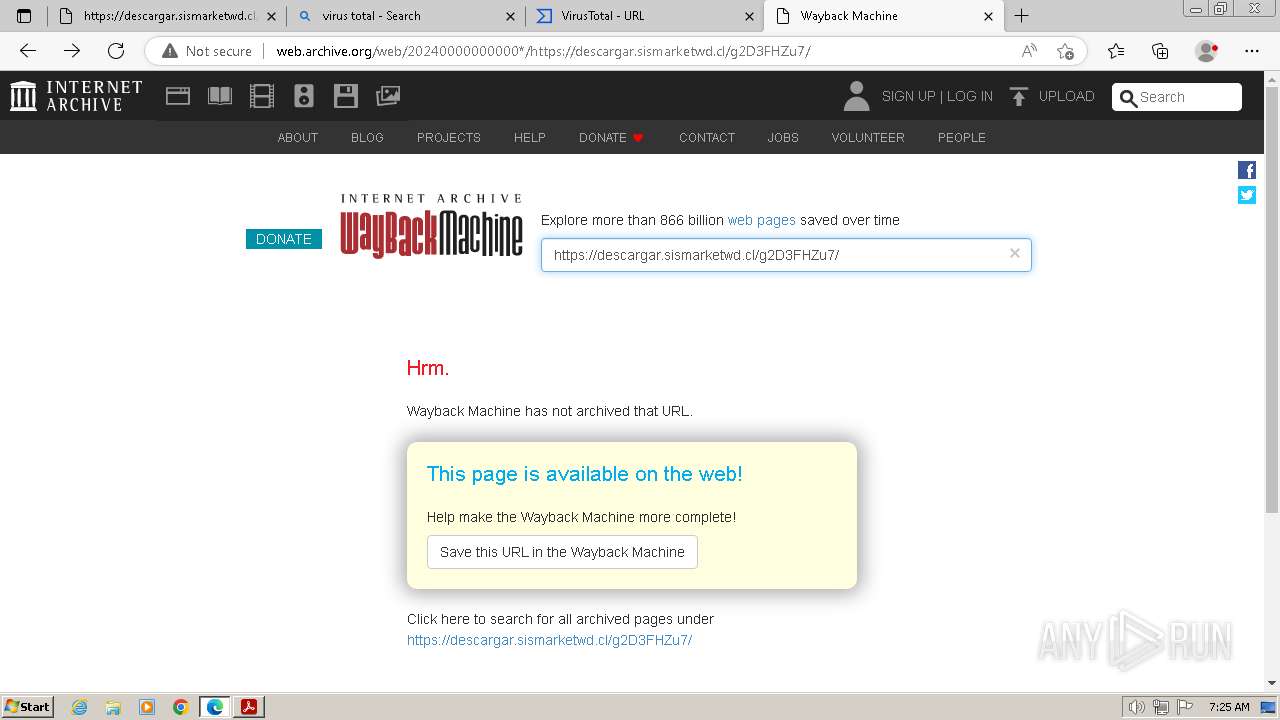This screenshot has height=720, width=1280.
Task: Open the Texts book icon
Action: [x=220, y=96]
